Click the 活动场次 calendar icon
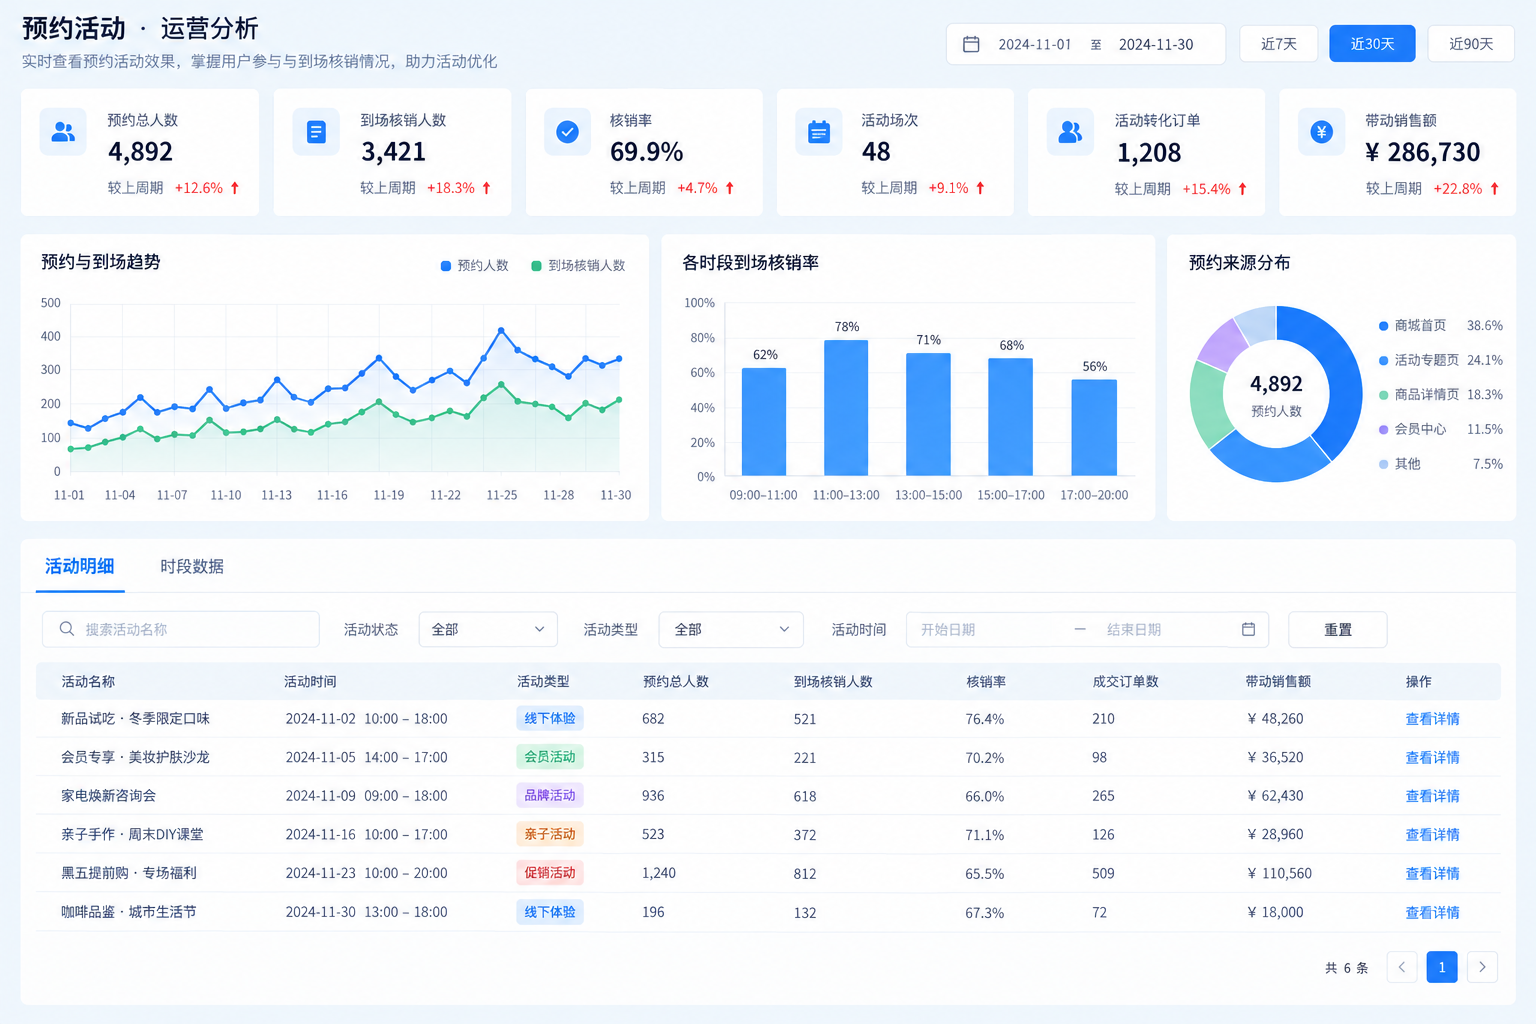This screenshot has width=1536, height=1024. [819, 131]
